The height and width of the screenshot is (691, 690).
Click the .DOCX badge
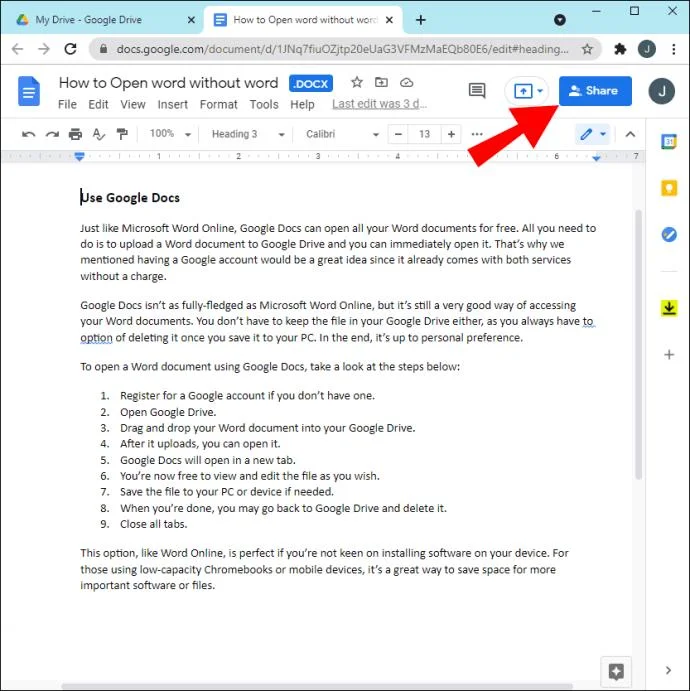coord(311,83)
